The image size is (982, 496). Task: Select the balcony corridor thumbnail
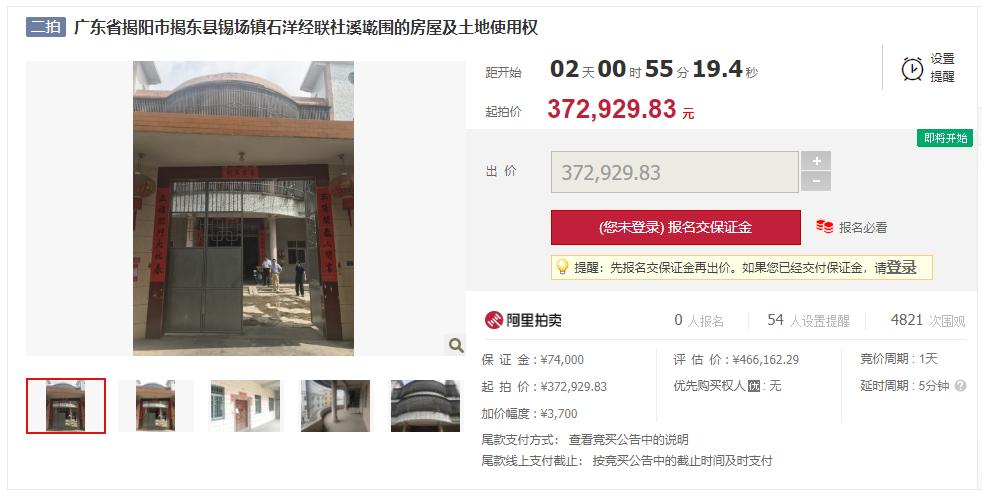pos(335,406)
